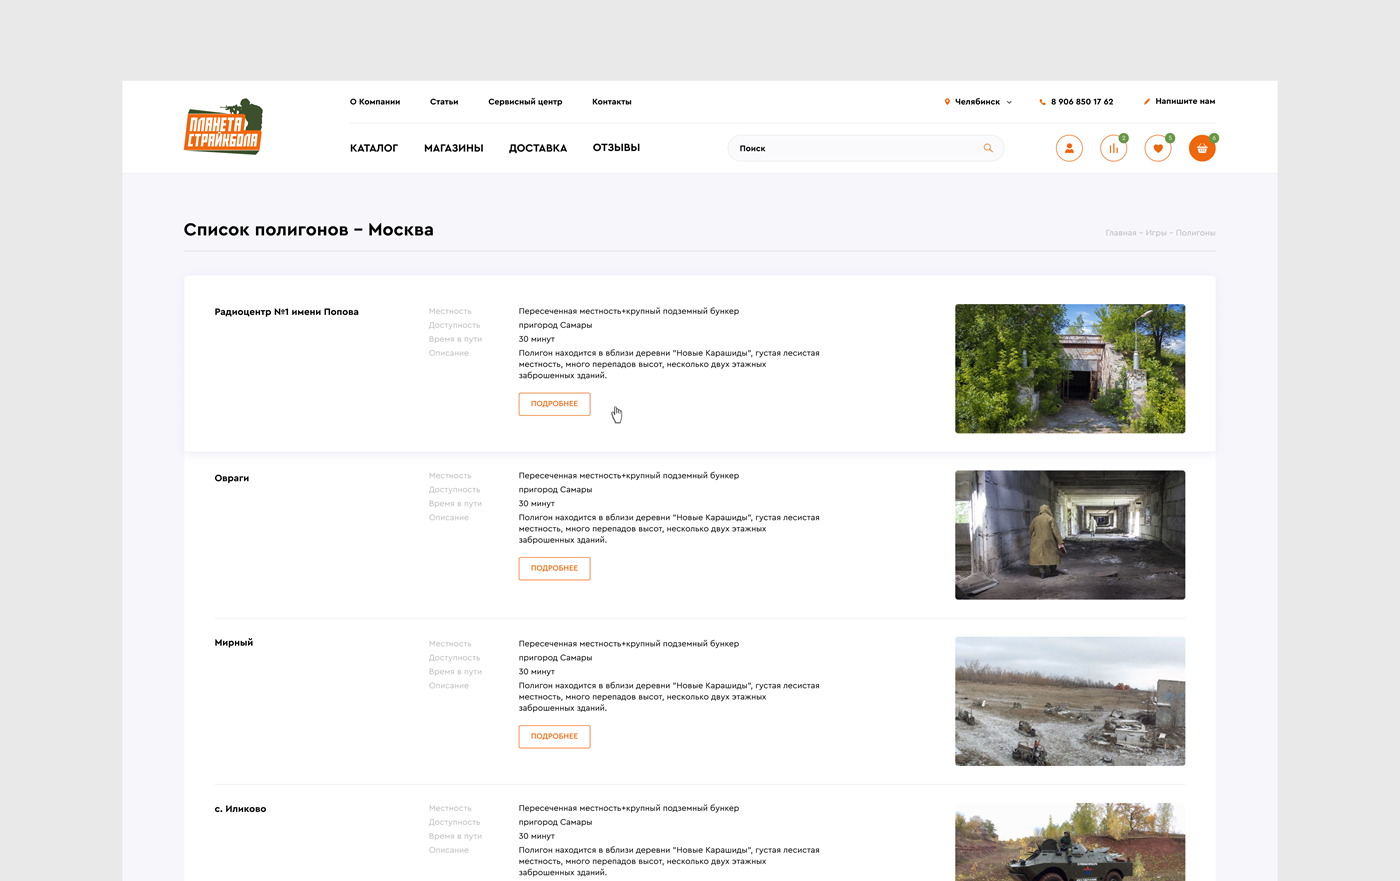This screenshot has height=881, width=1400.
Task: Click the Поиск search field
Action: pyautogui.click(x=866, y=148)
